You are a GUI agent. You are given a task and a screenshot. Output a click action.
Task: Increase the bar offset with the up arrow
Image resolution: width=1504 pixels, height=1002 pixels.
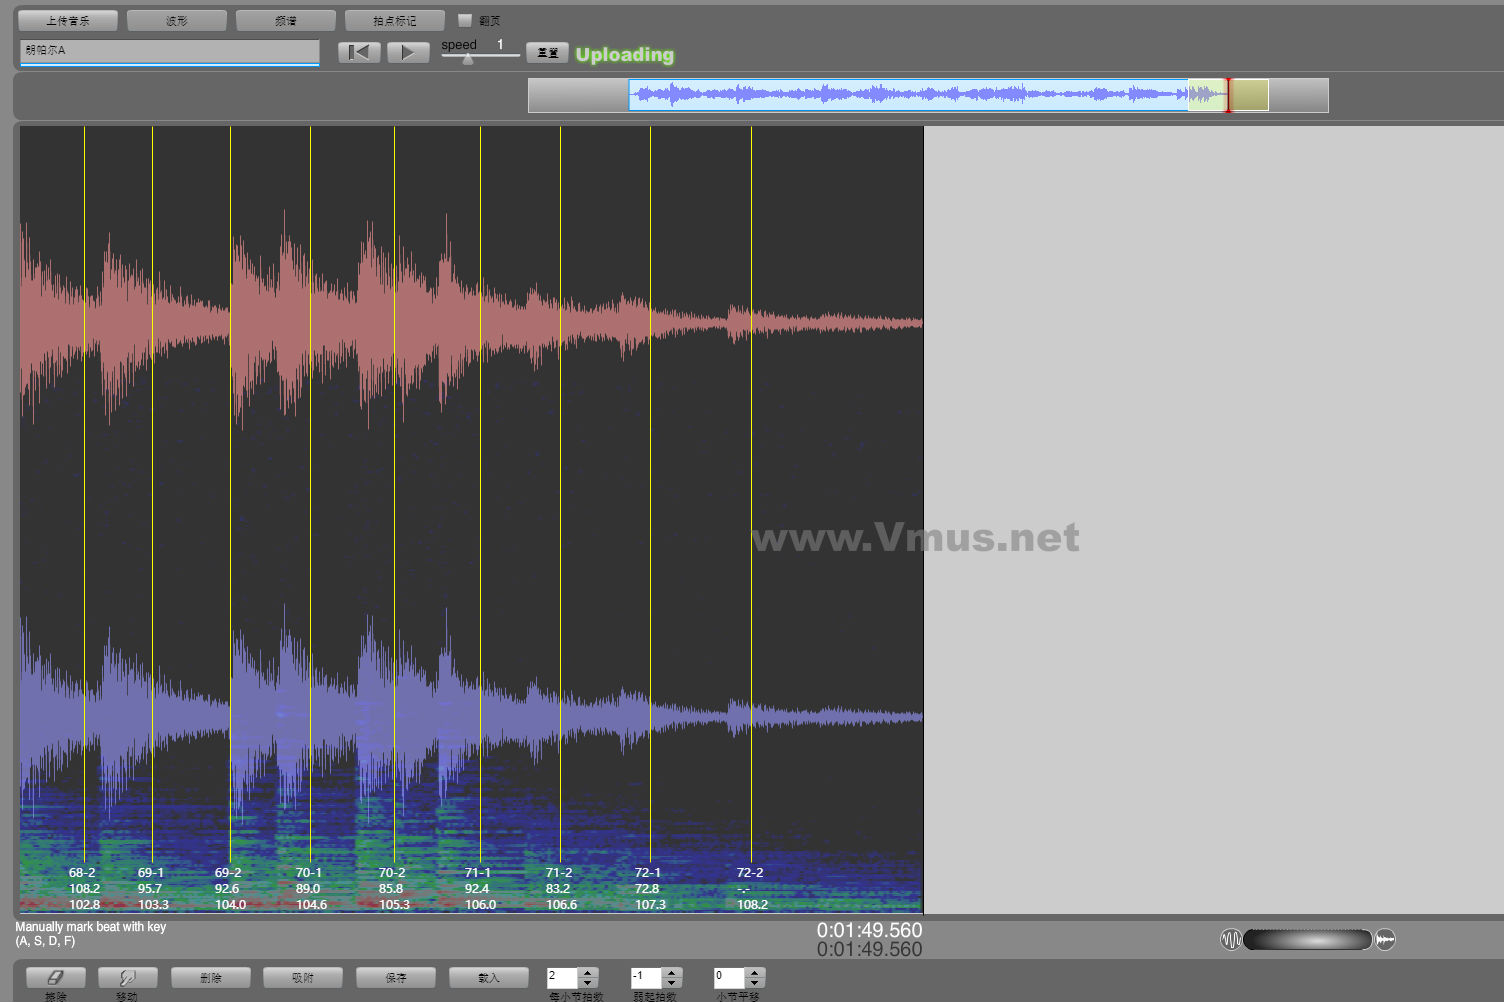pos(755,972)
